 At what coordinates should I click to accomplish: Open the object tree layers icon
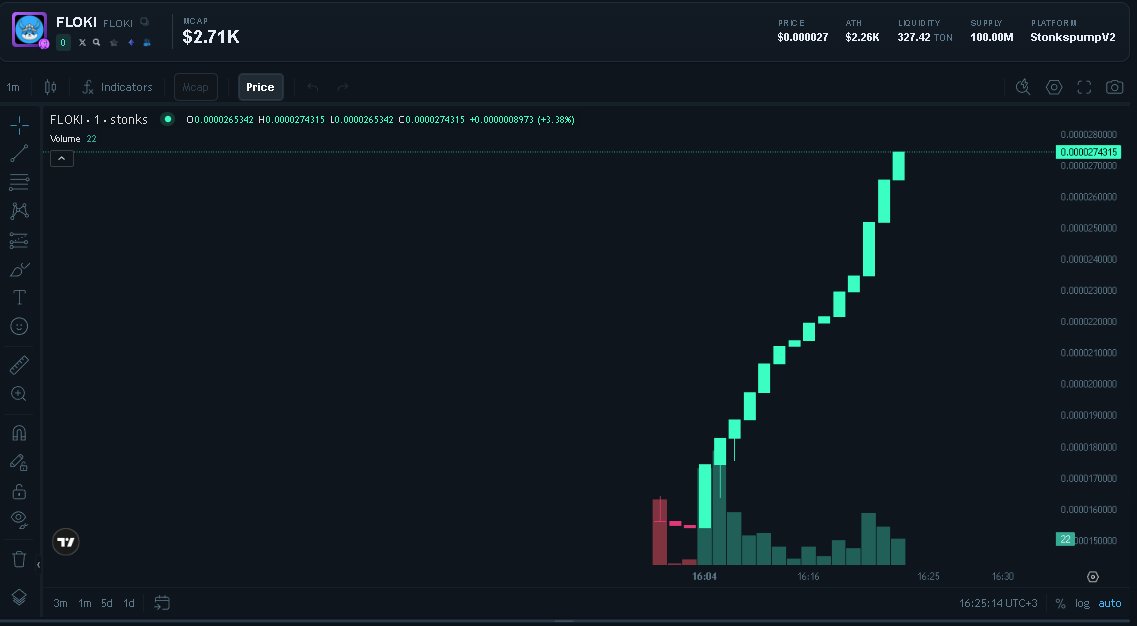pyautogui.click(x=20, y=597)
